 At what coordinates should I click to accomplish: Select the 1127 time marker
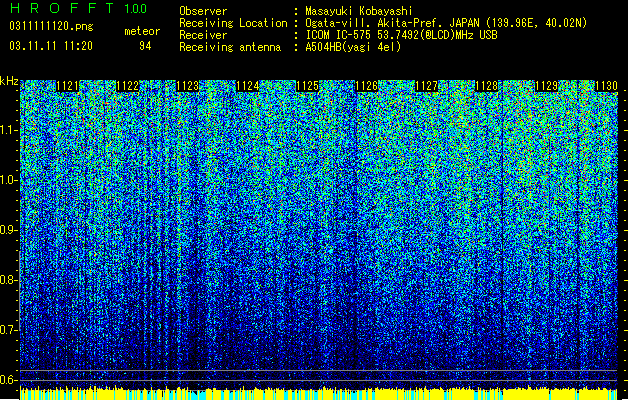pyautogui.click(x=426, y=86)
